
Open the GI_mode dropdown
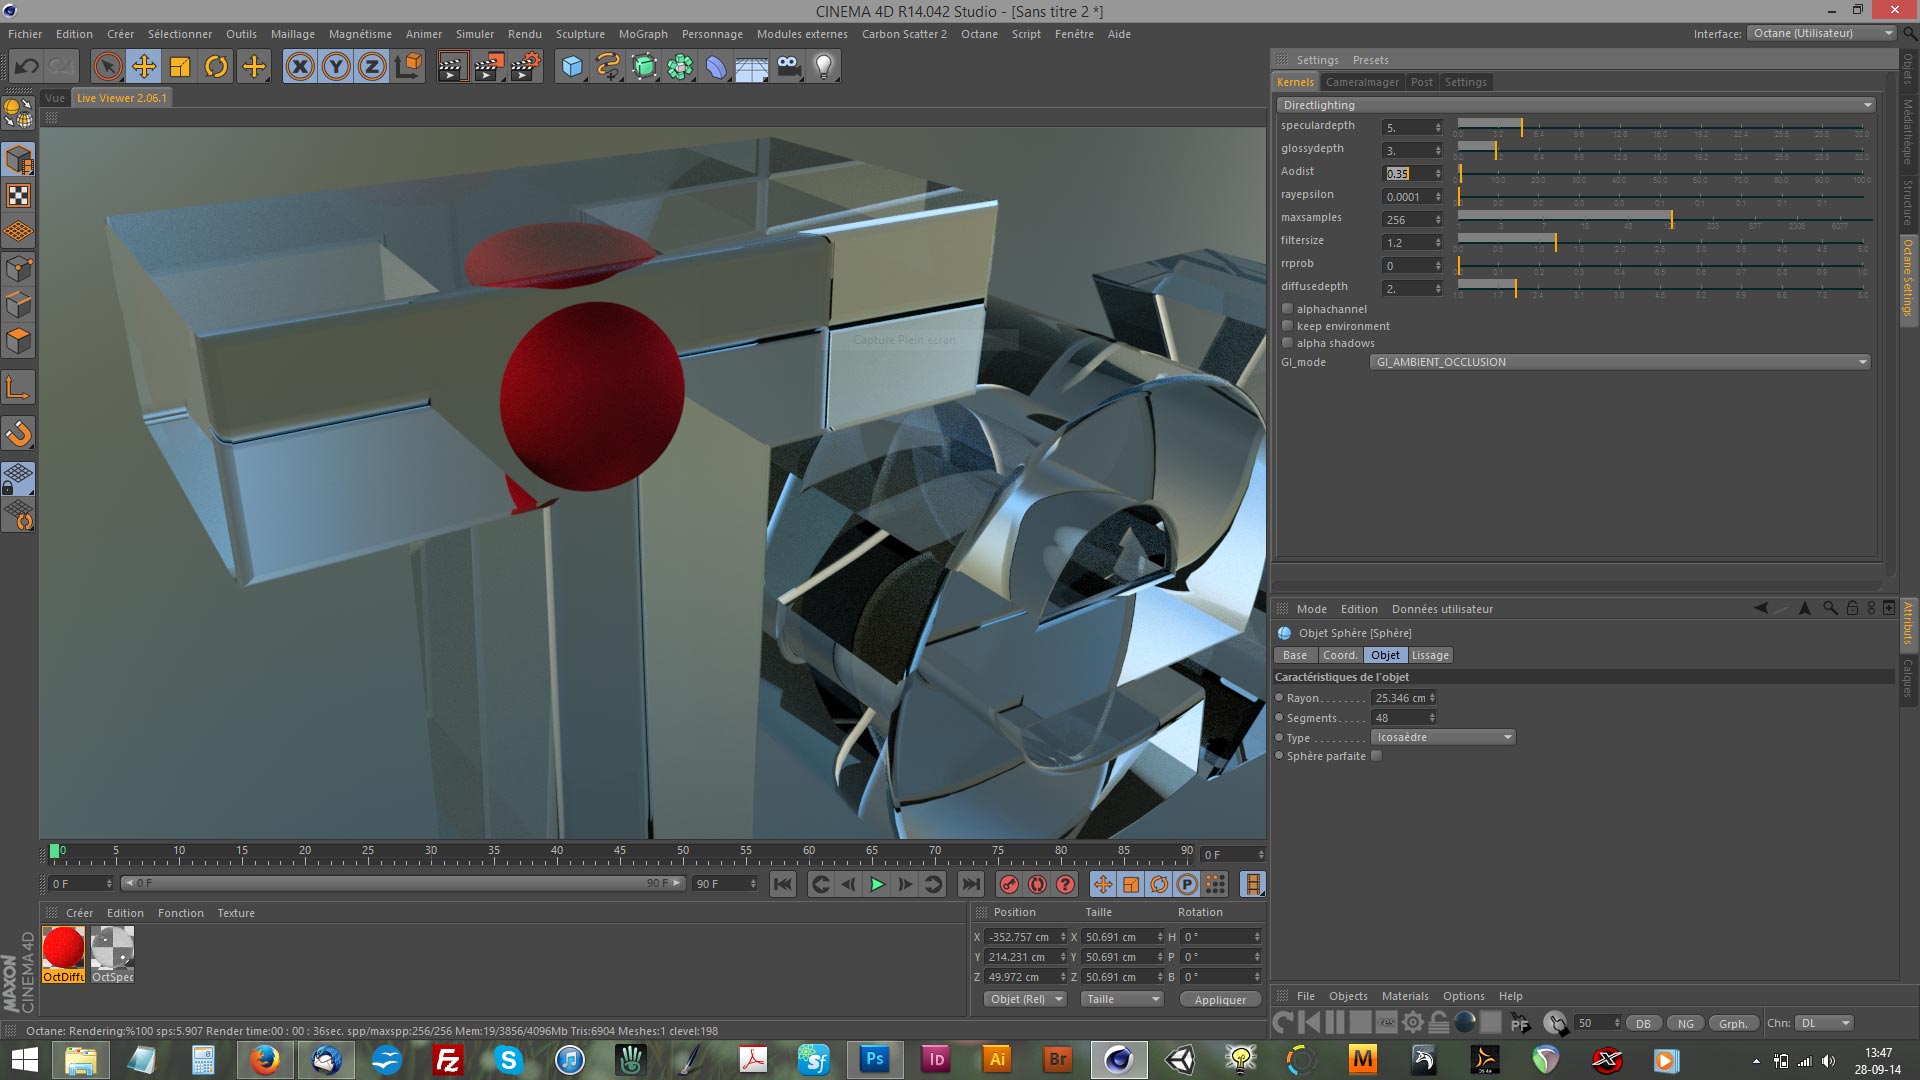1619,362
